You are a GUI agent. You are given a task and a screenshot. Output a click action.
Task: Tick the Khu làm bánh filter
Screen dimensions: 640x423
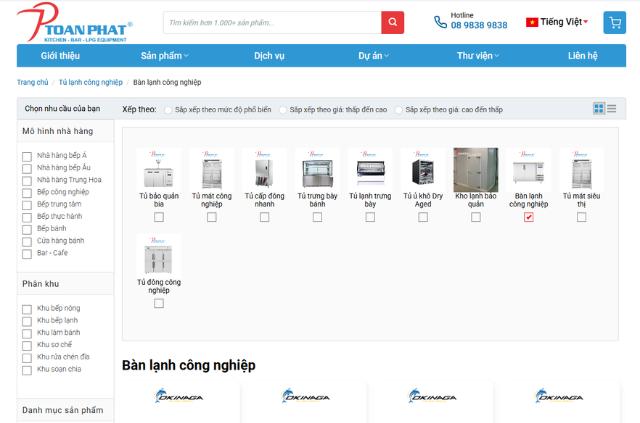[x=27, y=334]
